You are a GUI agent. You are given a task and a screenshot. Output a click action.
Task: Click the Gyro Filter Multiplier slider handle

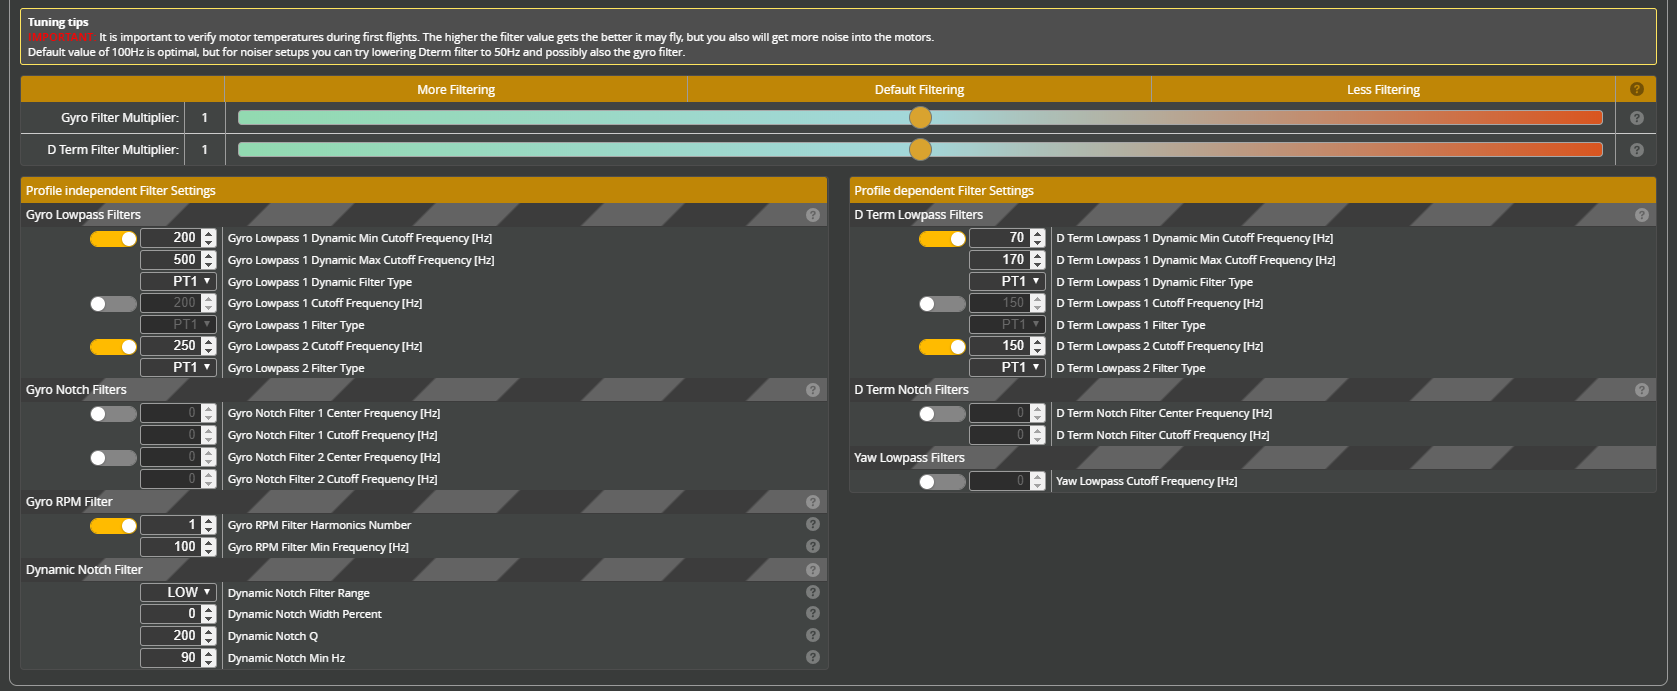tap(920, 118)
